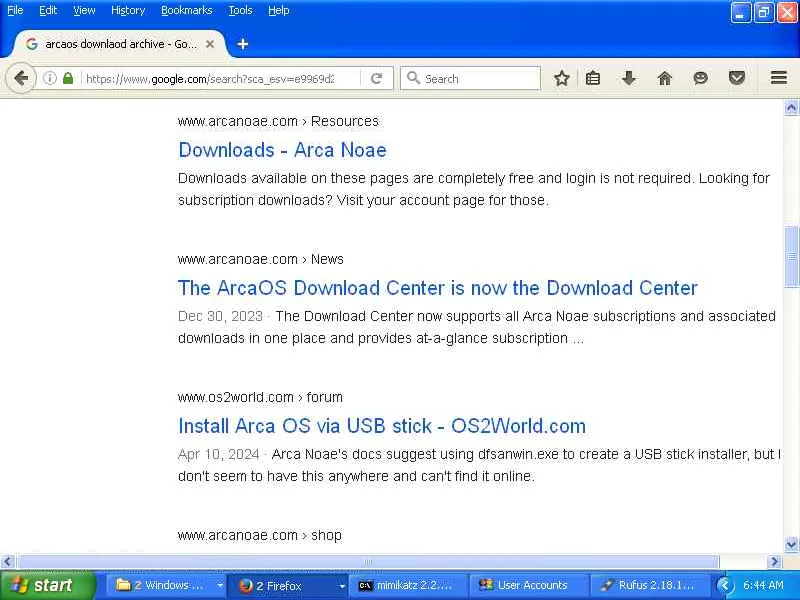800x600 pixels.
Task: Open ArcaOS Download Center news result
Action: click(437, 288)
